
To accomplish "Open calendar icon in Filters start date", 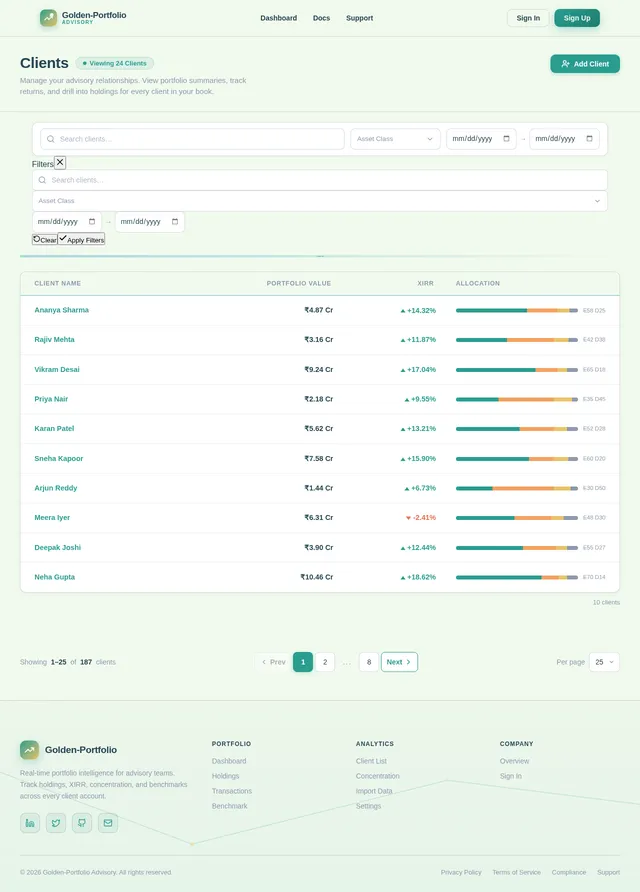I will (x=92, y=222).
